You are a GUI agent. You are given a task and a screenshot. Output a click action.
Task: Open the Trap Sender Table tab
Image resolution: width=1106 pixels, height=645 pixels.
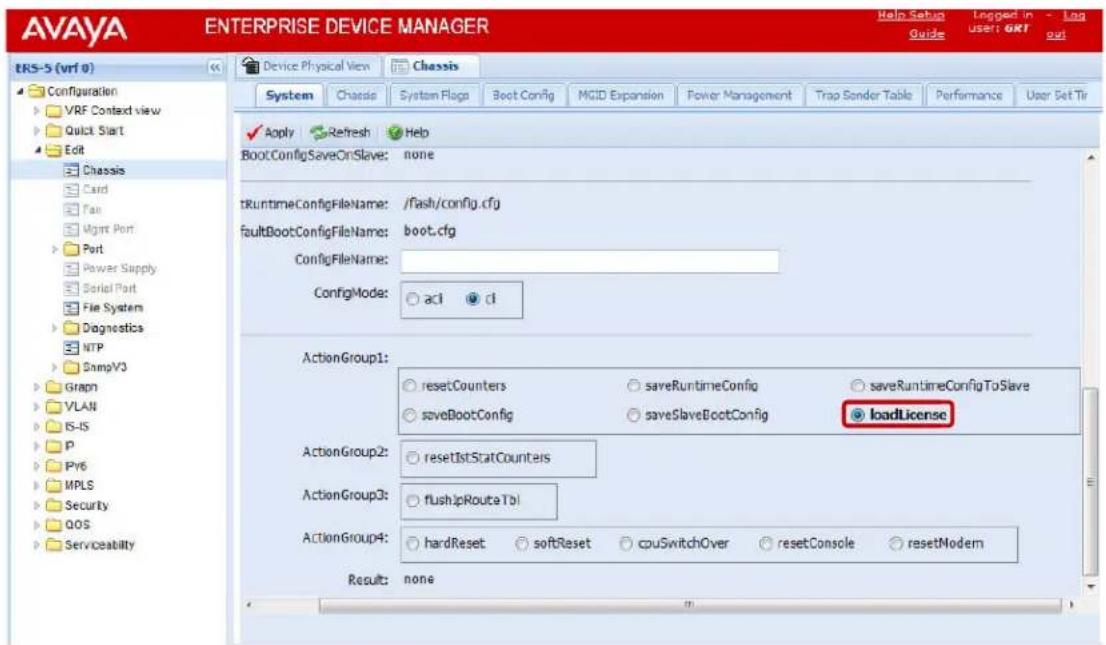tap(863, 95)
